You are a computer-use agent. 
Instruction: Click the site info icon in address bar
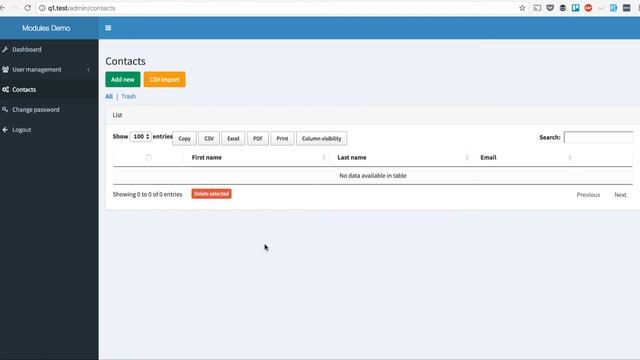[x=42, y=8]
